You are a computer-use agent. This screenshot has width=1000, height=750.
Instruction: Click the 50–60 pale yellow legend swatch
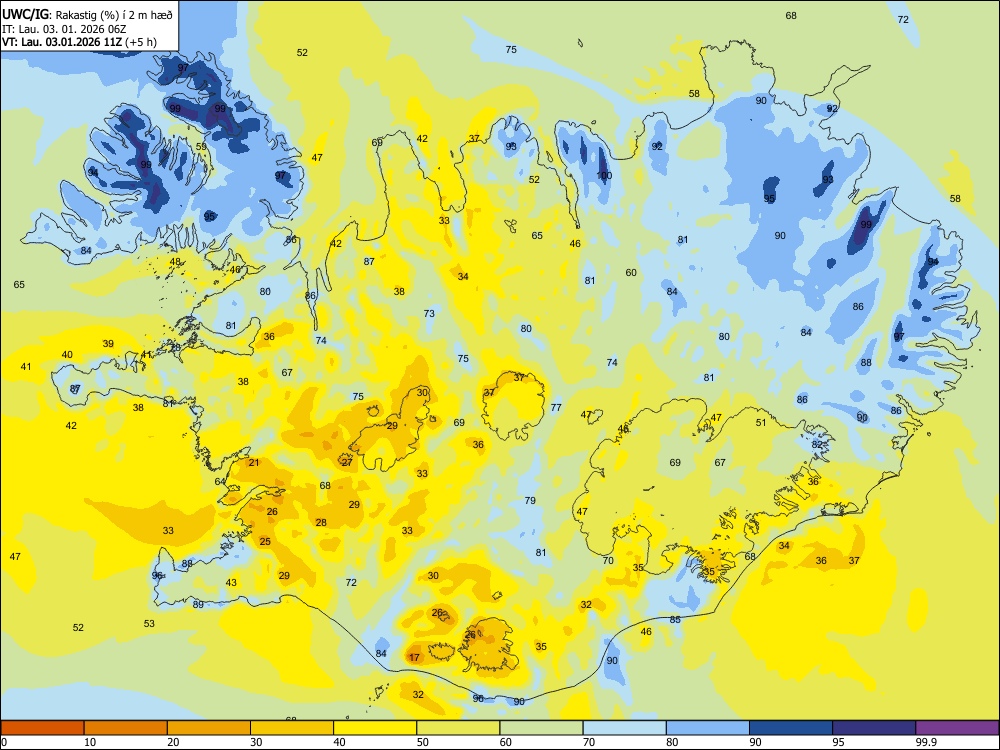click(x=458, y=728)
